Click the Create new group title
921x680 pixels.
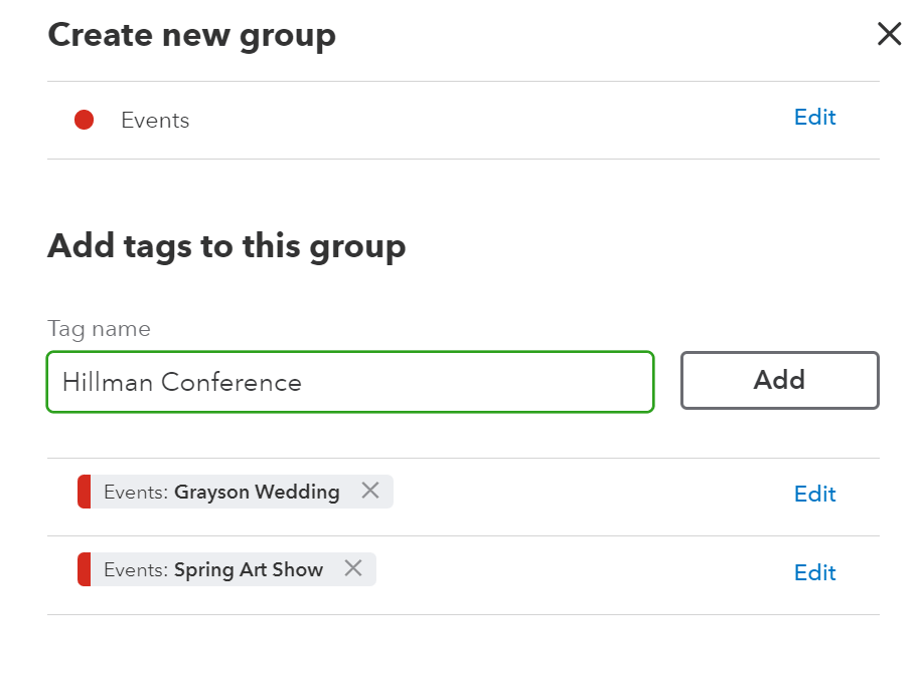point(190,34)
